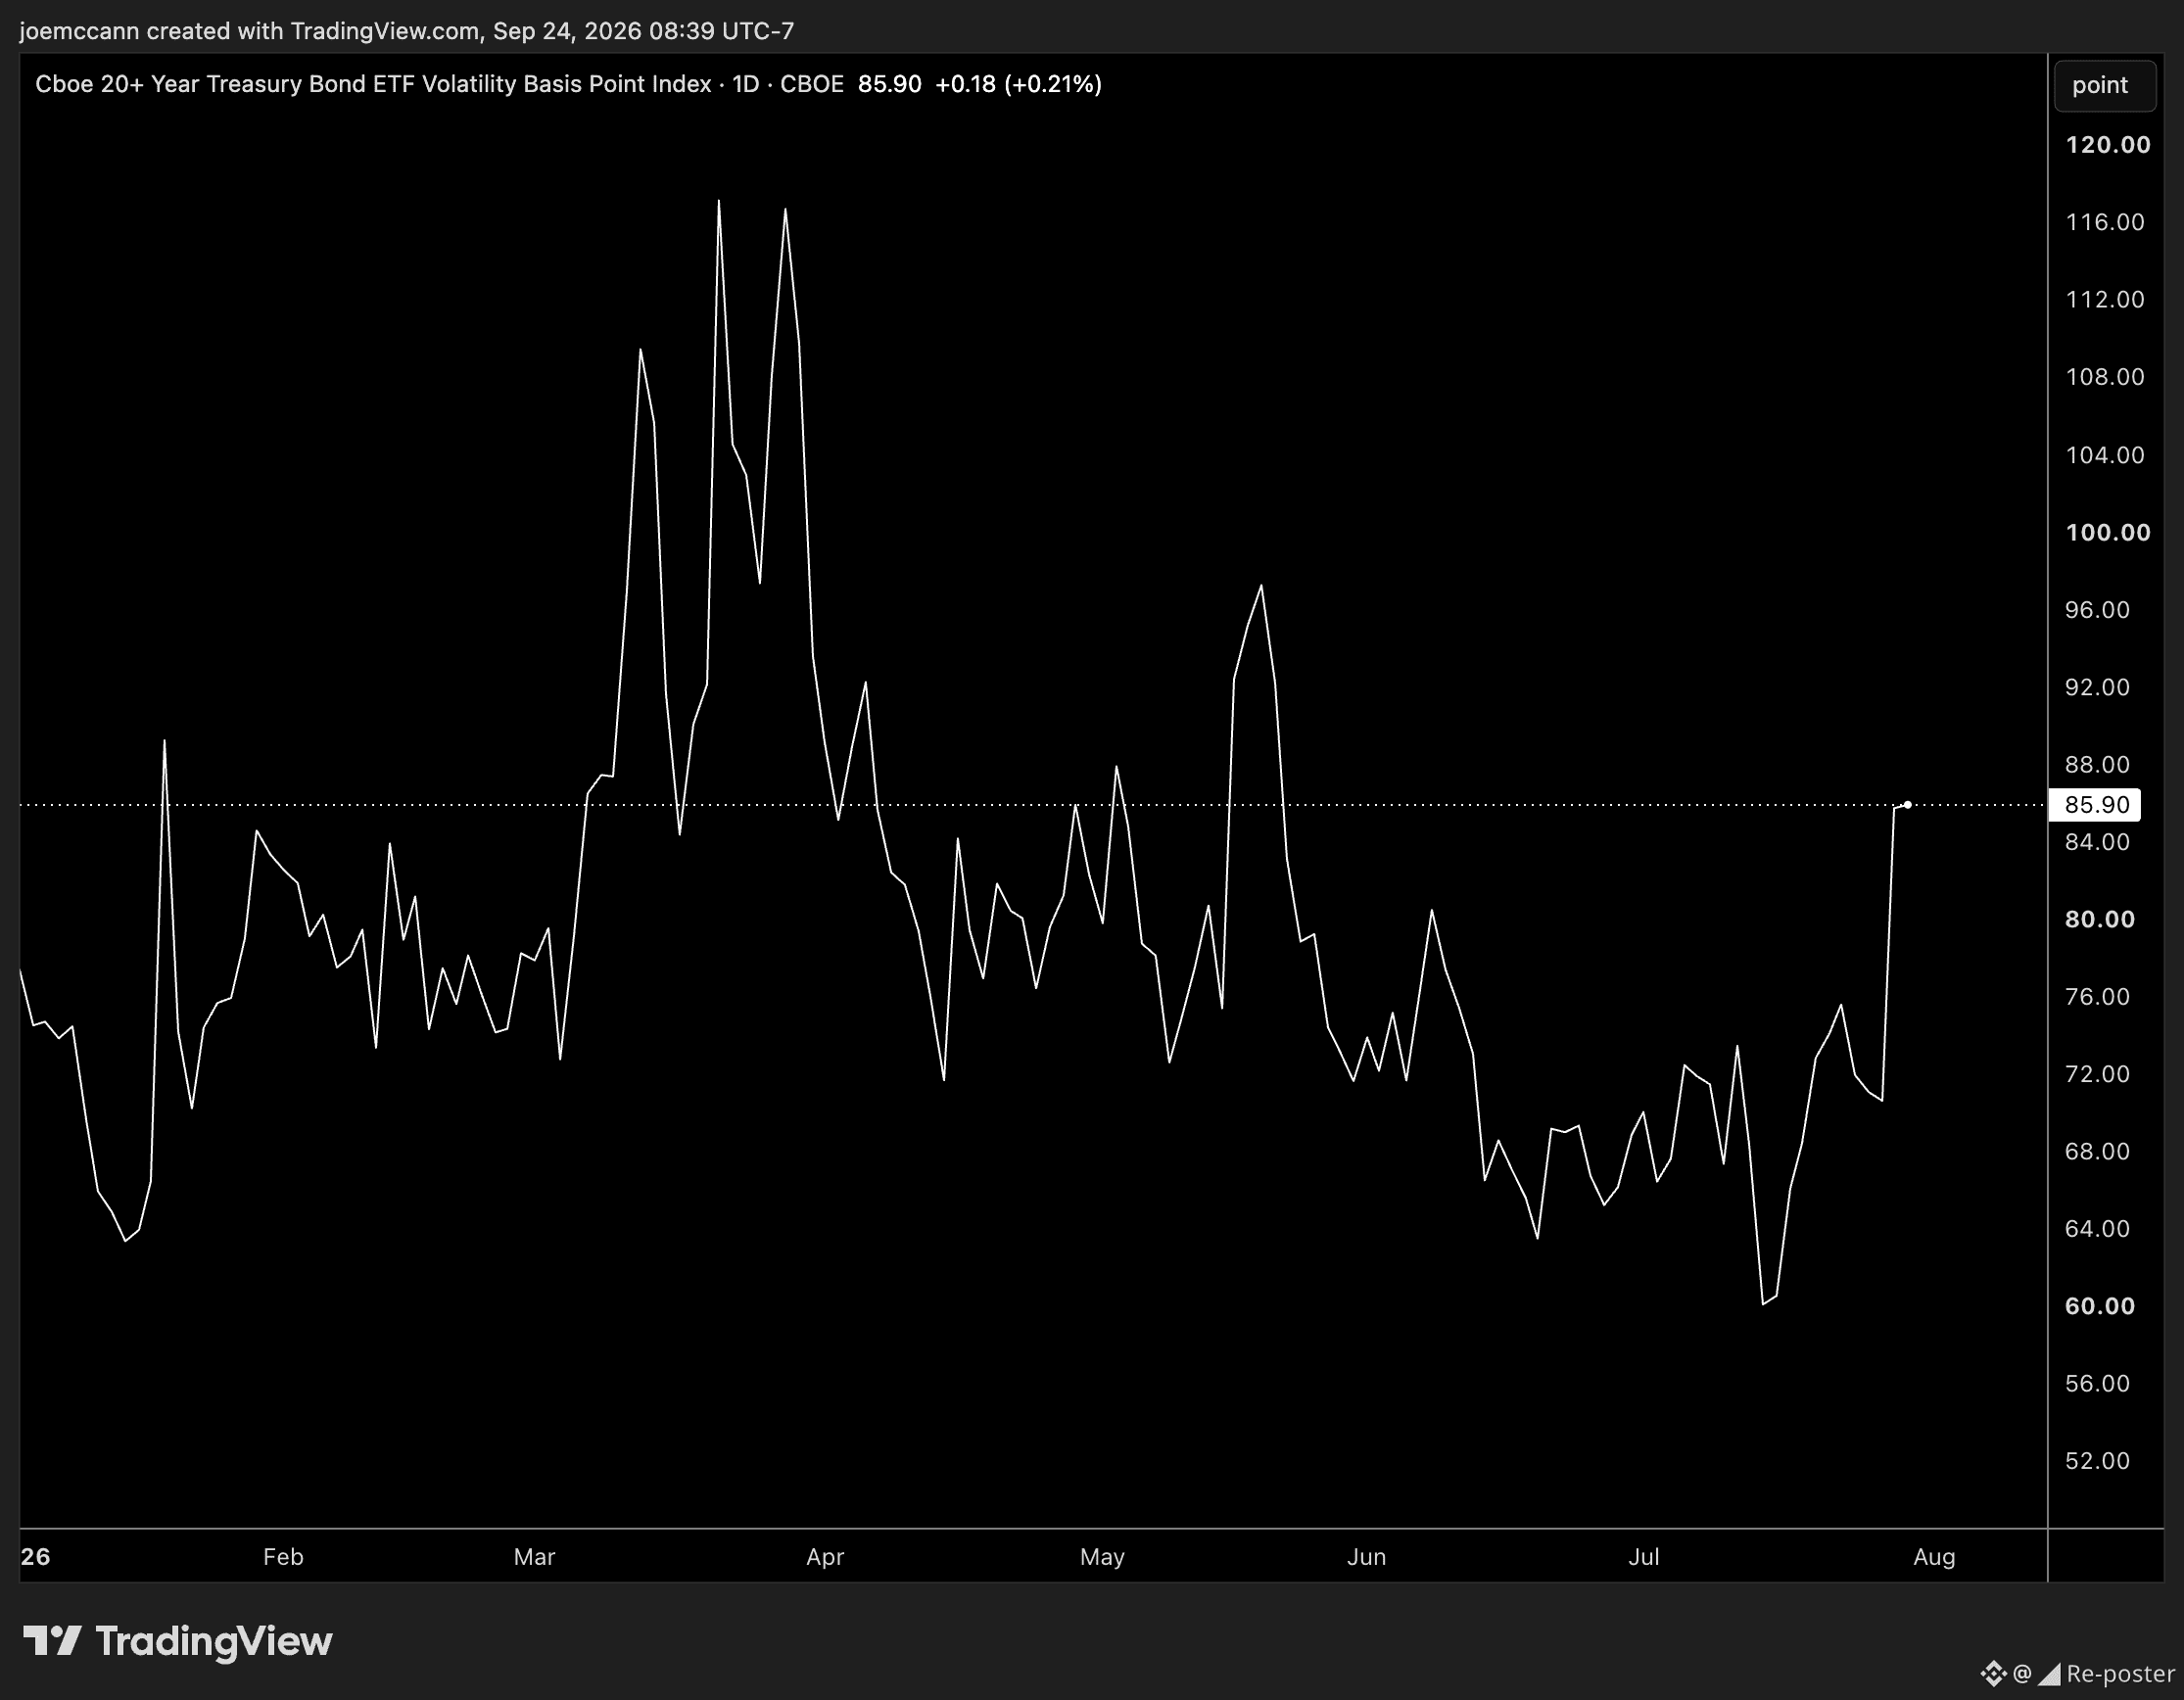
Task: Click the 1D interval in the legend
Action: click(746, 84)
